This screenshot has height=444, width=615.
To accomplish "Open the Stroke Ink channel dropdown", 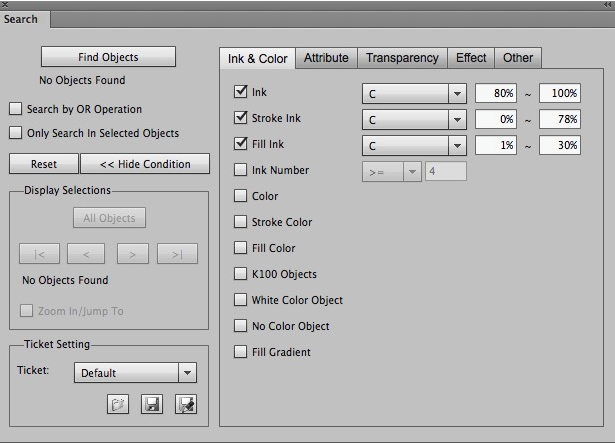I will coord(414,119).
